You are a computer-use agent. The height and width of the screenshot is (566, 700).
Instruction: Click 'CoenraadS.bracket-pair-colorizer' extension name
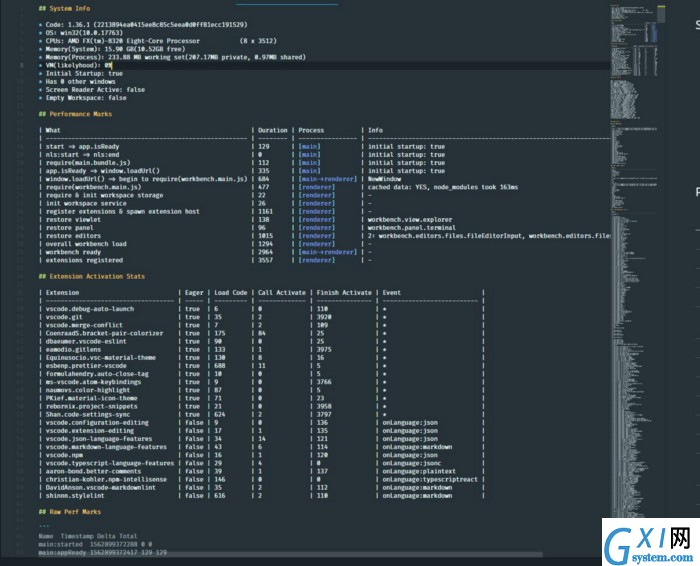104,333
